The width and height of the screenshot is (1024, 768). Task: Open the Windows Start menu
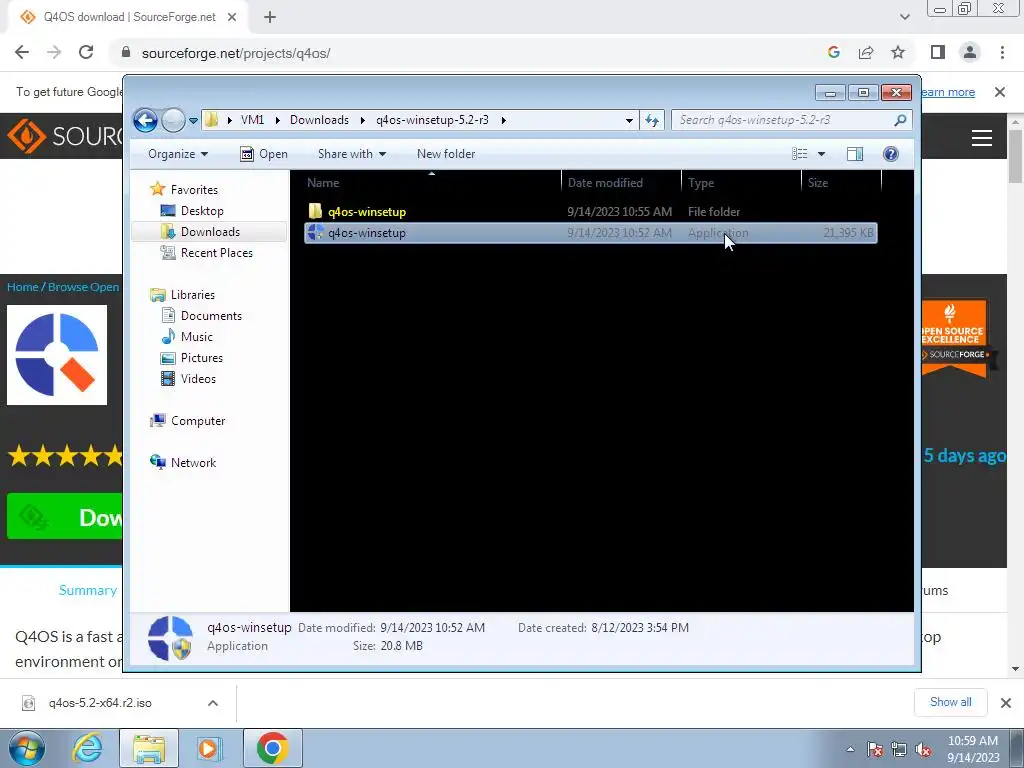(27, 748)
